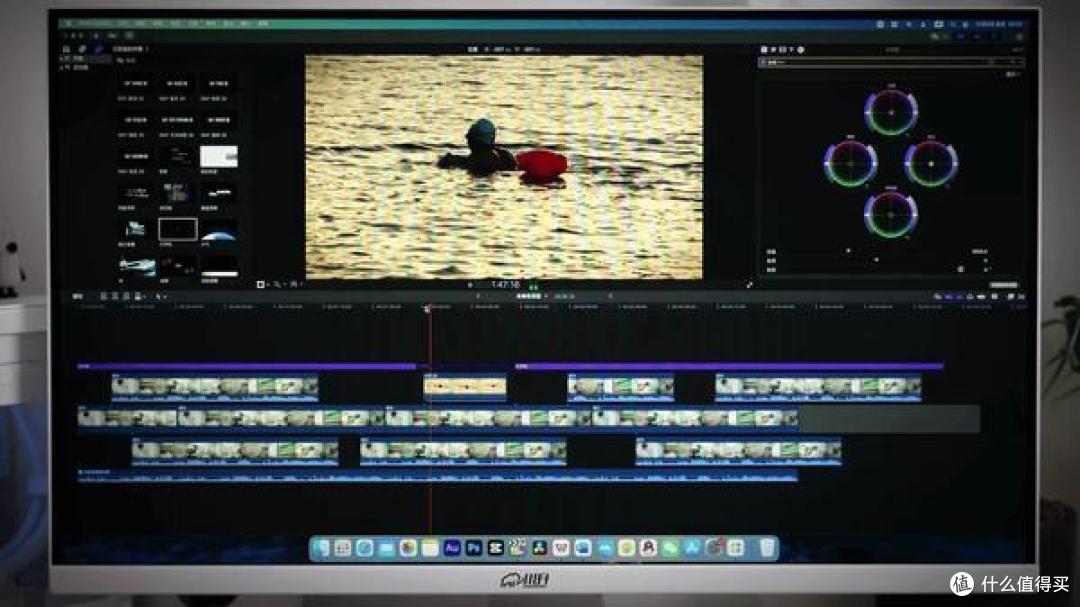The height and width of the screenshot is (607, 1080).
Task: Show the Photos and Audio sidebar icon
Action: click(x=81, y=50)
